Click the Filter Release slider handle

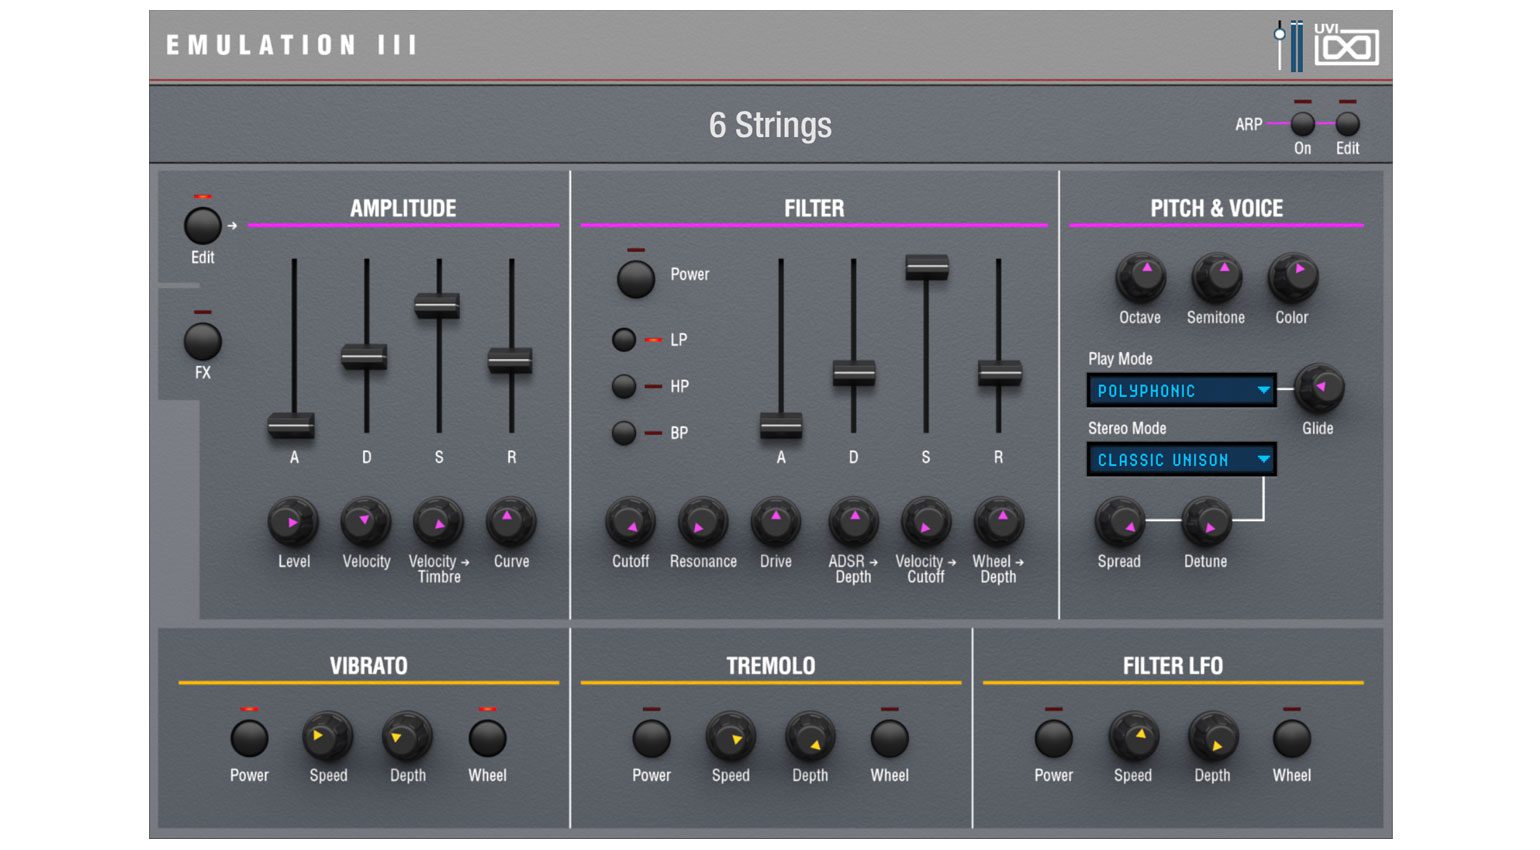pos(999,373)
